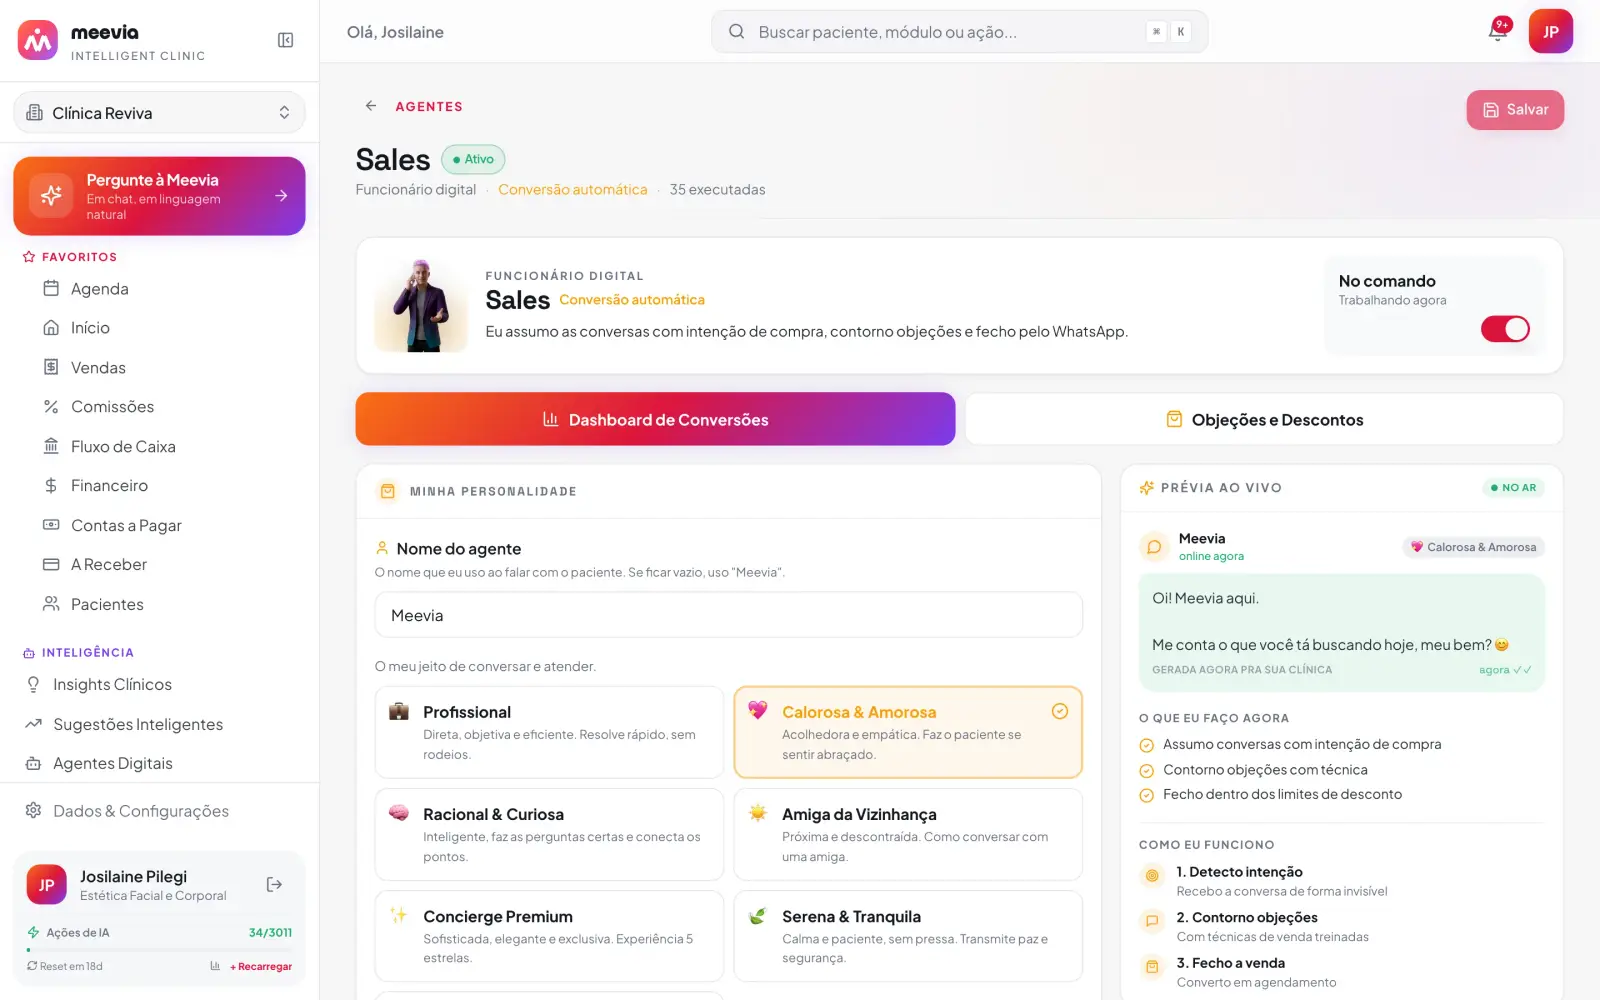Click the Salvar button

click(x=1515, y=110)
